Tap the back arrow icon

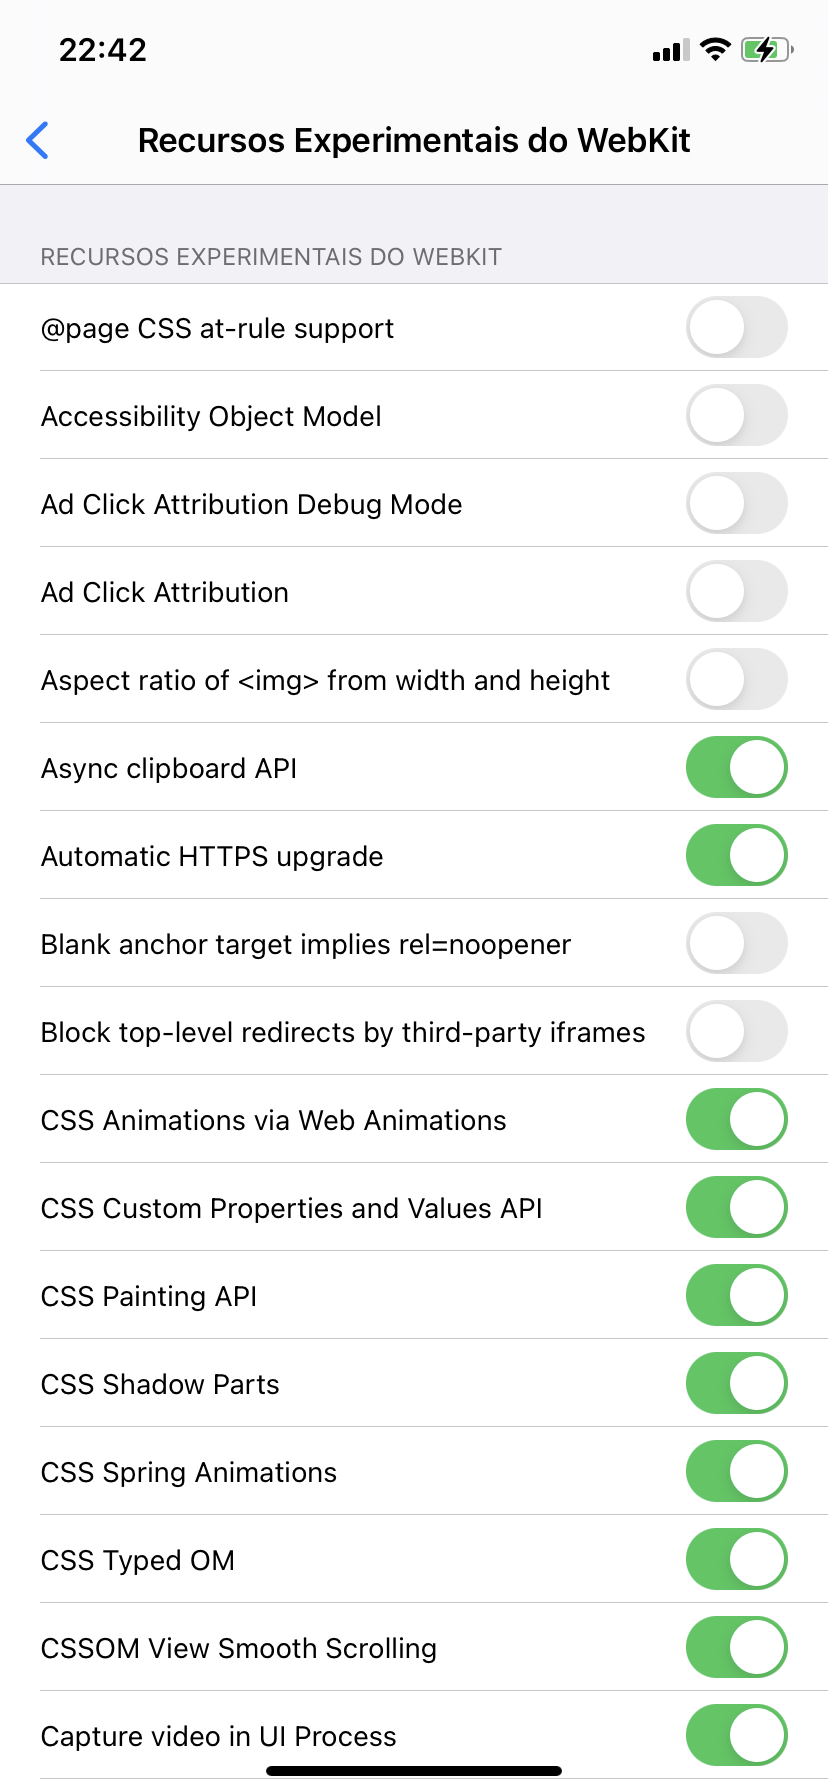click(38, 140)
